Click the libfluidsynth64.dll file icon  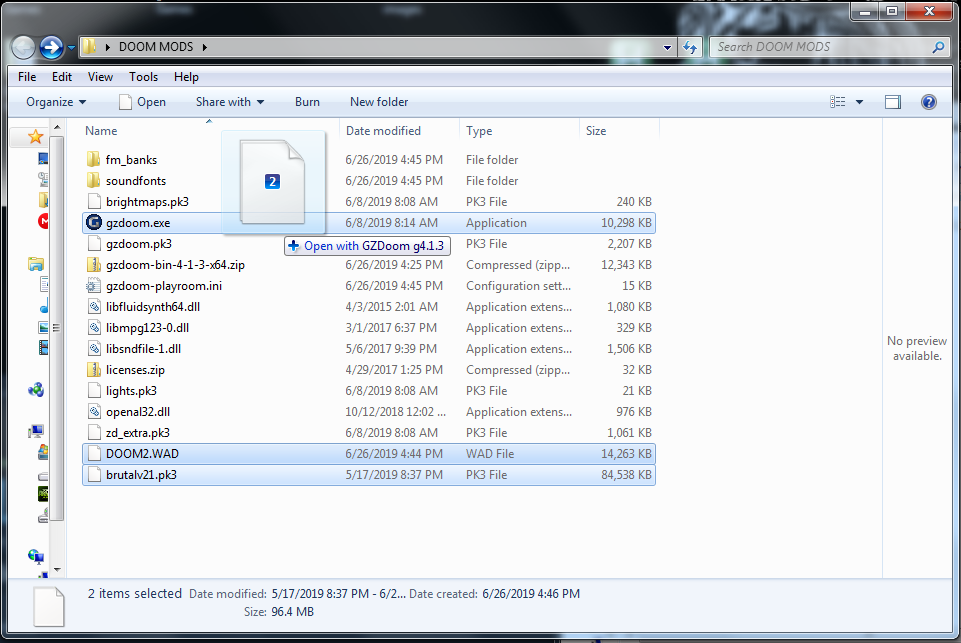(x=93, y=306)
